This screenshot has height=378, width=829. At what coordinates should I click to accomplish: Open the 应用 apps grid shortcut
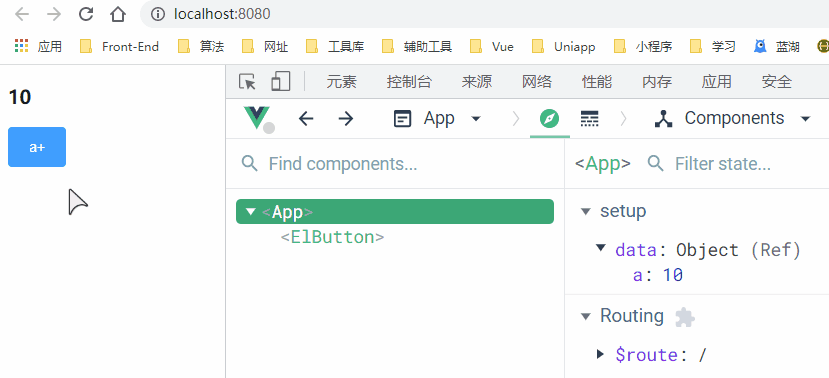(x=38, y=47)
